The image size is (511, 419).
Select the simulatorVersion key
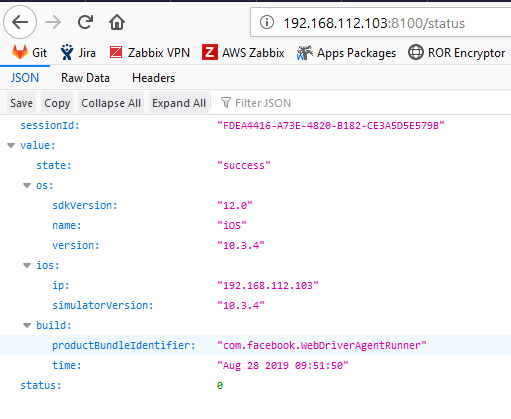(x=103, y=306)
